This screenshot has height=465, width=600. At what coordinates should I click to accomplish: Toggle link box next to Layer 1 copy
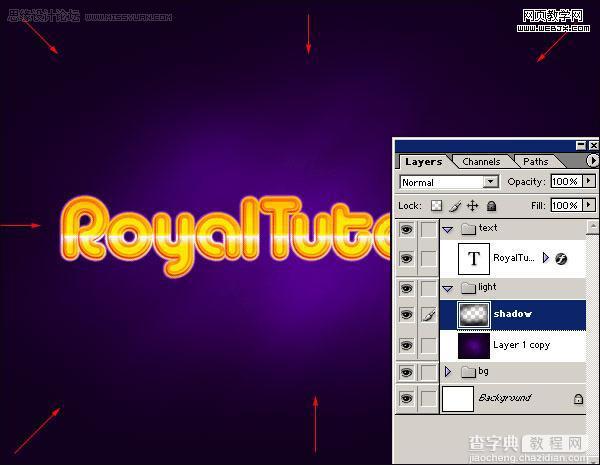(x=428, y=345)
